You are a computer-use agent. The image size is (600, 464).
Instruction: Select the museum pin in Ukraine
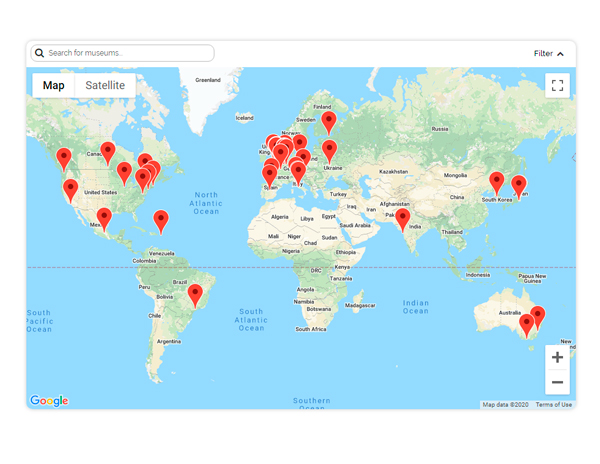tap(329, 150)
